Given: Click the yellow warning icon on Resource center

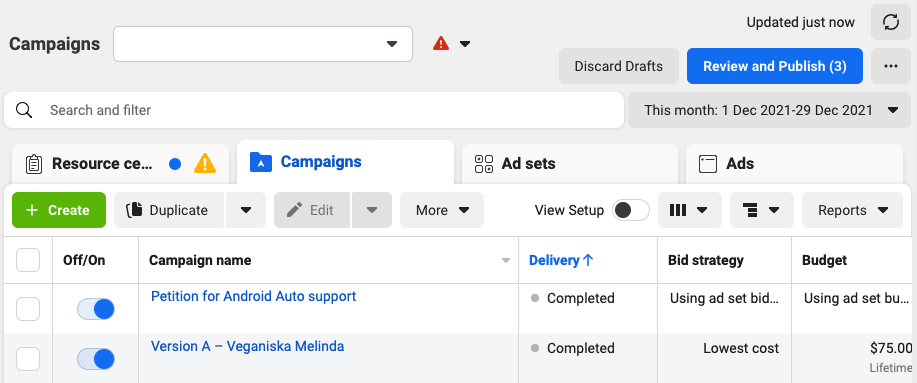Looking at the screenshot, I should (205, 163).
